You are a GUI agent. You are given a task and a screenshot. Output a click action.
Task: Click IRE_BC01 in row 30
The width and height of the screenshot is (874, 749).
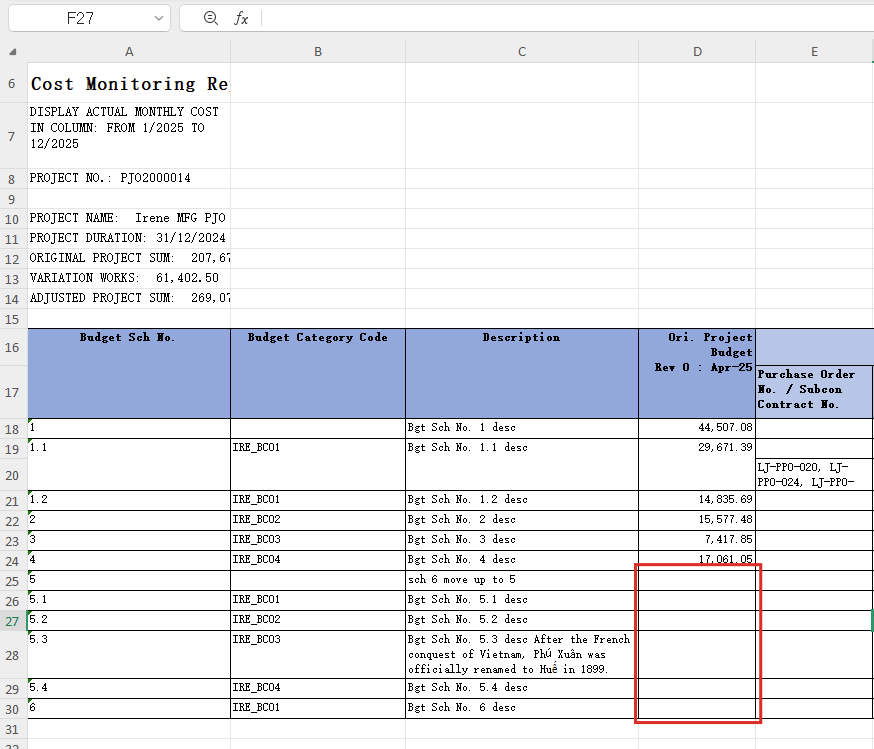318,709
